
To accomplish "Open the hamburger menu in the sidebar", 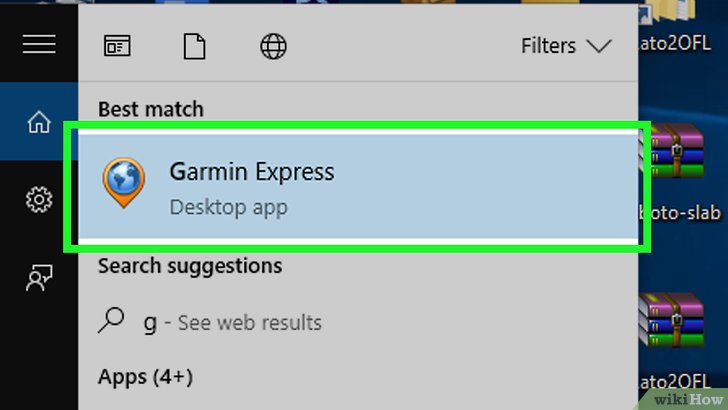I will click(x=39, y=44).
